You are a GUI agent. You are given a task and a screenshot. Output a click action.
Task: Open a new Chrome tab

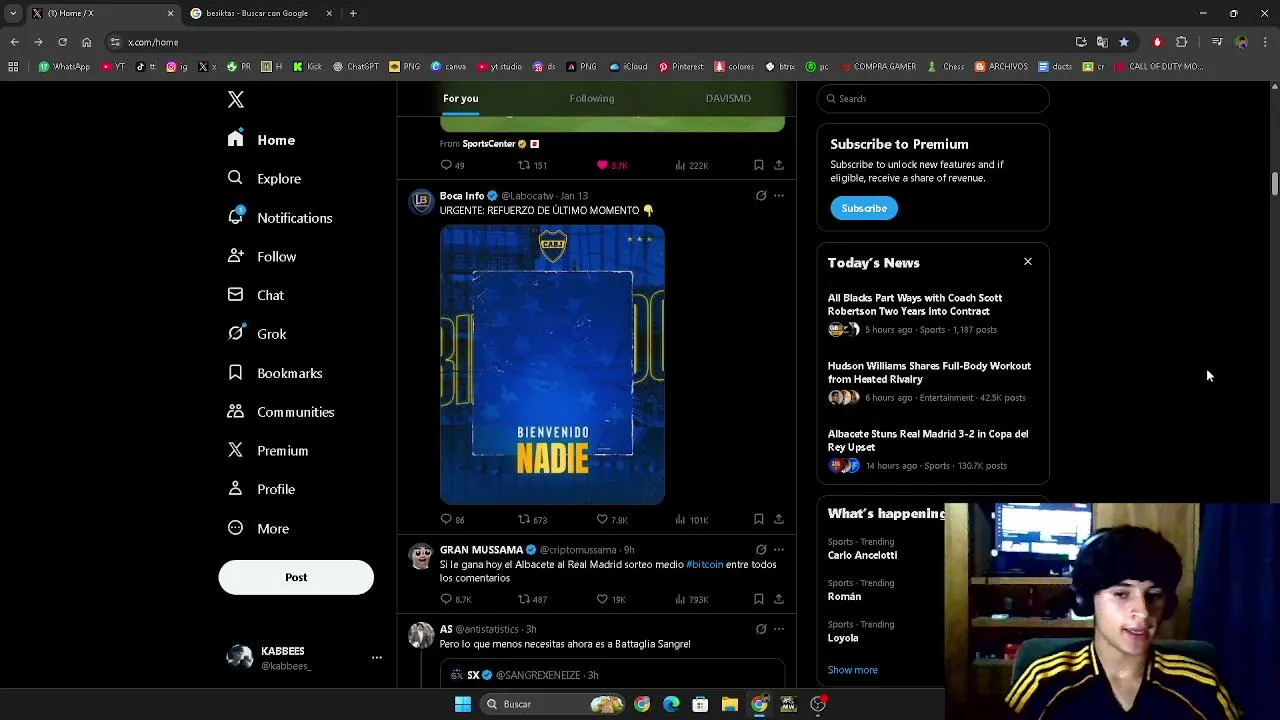tap(353, 13)
